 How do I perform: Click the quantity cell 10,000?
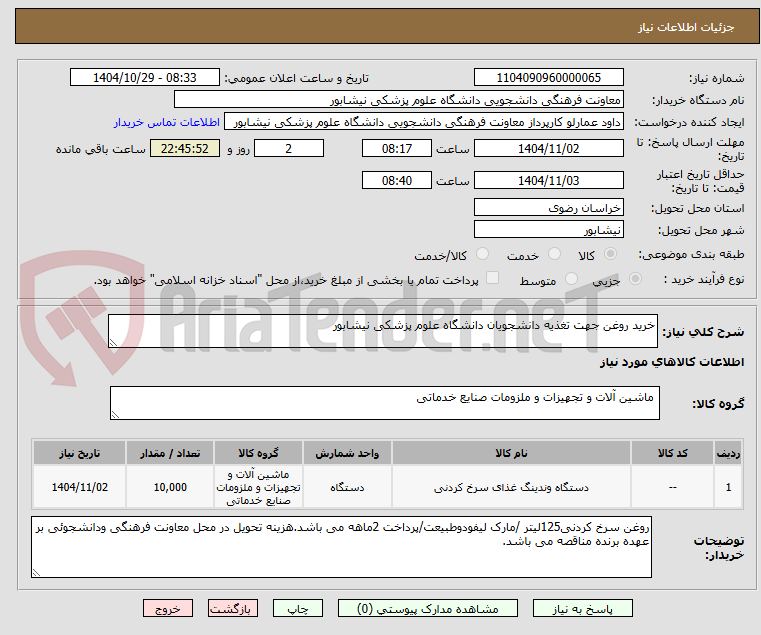[x=170, y=487]
